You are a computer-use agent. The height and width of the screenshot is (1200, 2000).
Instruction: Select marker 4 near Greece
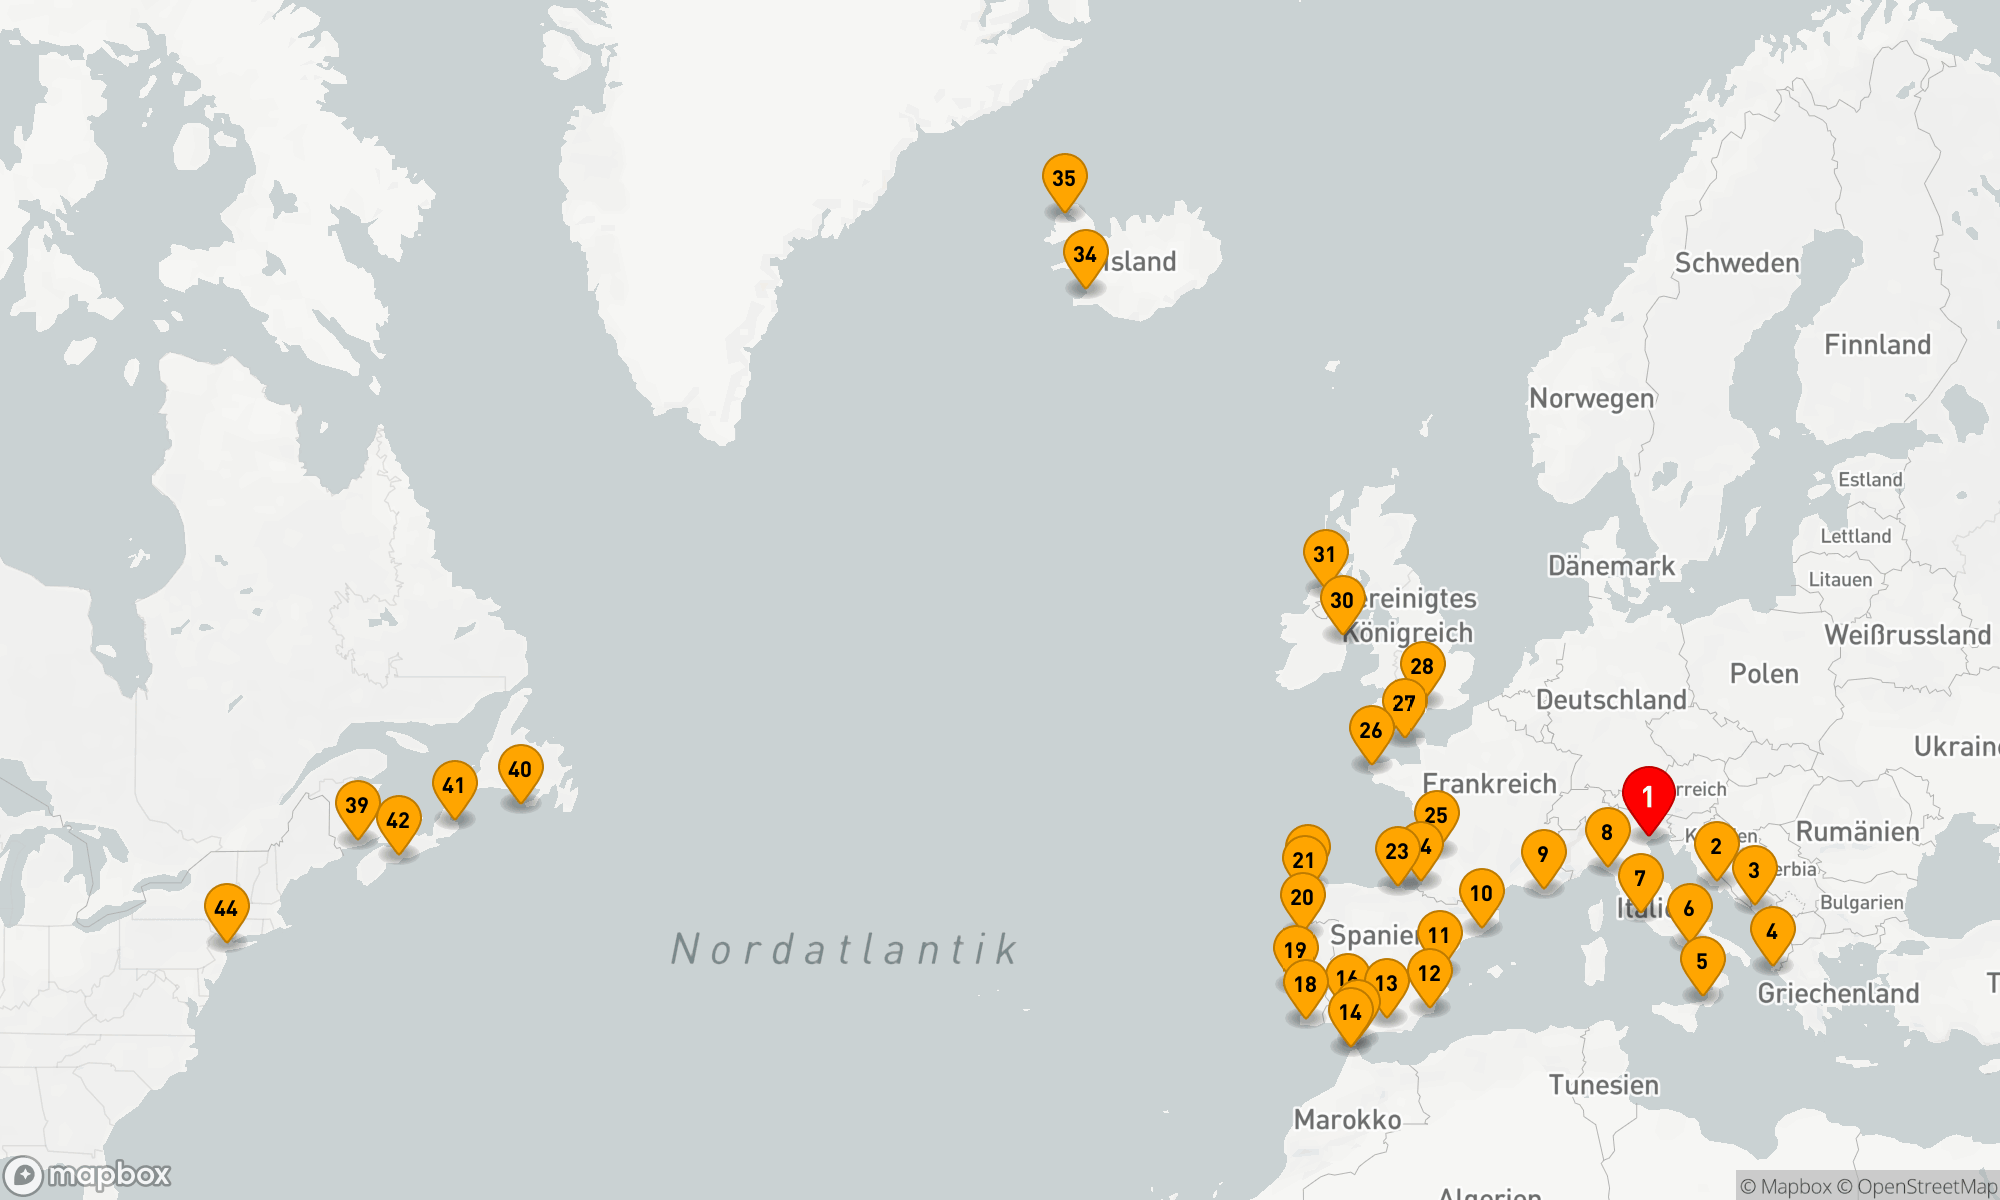pos(1772,932)
